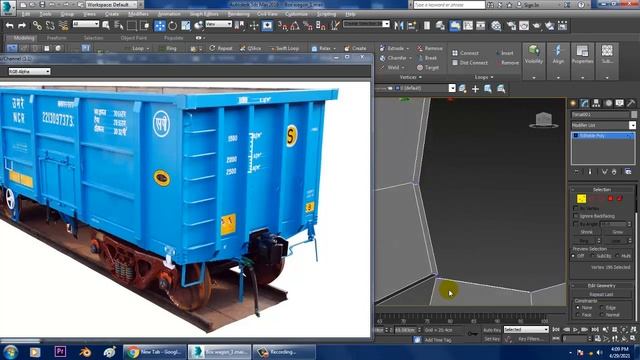
Task: Select Constraints None radio
Action: click(x=578, y=308)
